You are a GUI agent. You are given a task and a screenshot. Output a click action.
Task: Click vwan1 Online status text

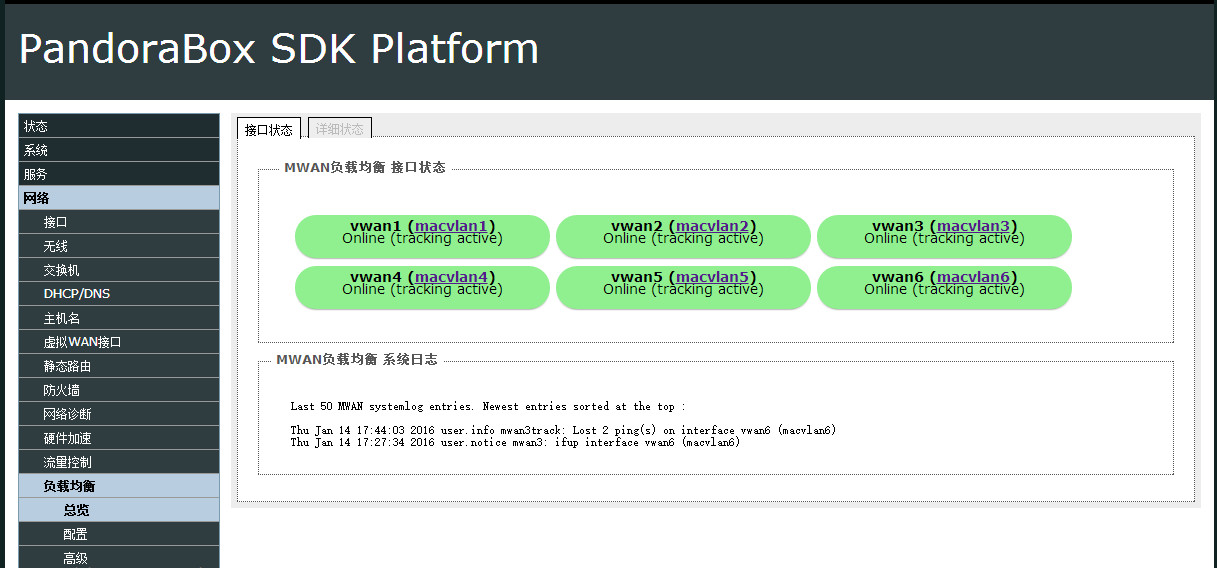click(x=422, y=239)
